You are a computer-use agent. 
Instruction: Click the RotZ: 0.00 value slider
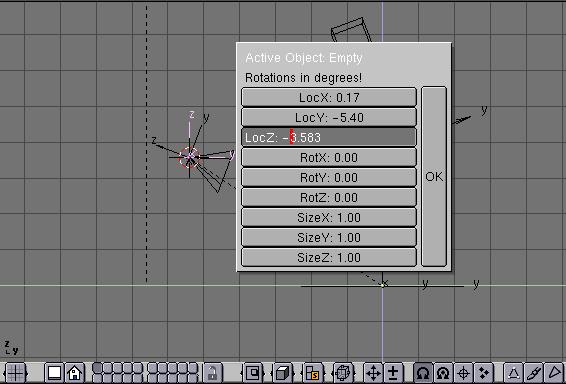[329, 197]
